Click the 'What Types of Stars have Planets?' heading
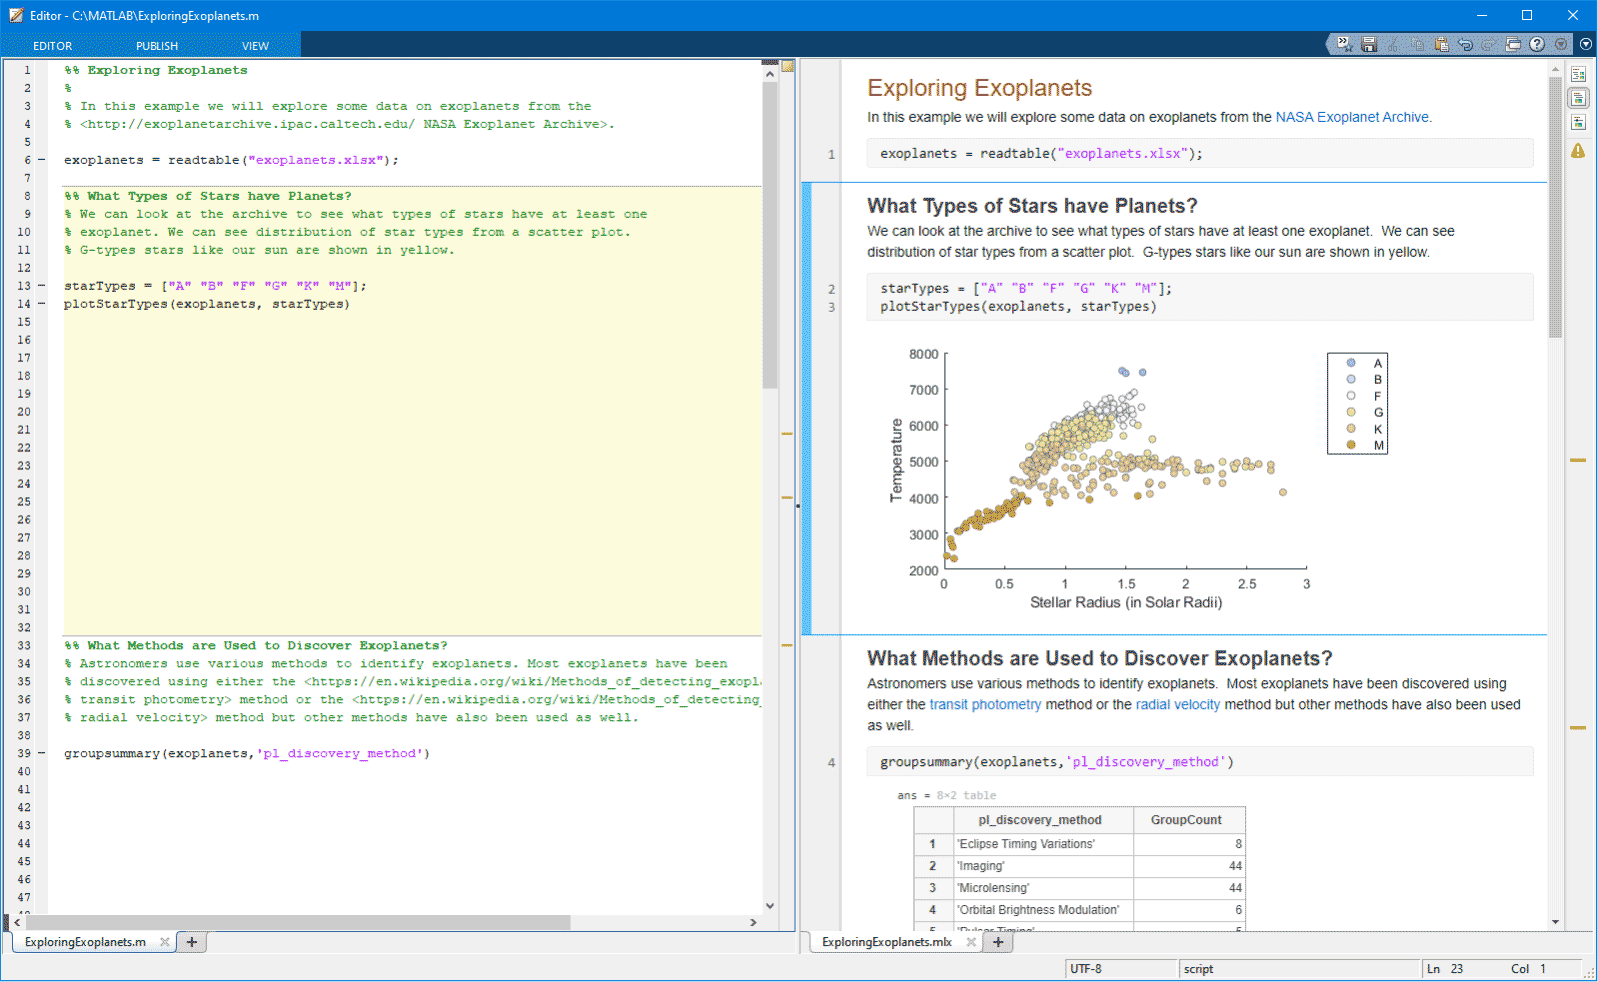This screenshot has width=1598, height=982. [1032, 206]
